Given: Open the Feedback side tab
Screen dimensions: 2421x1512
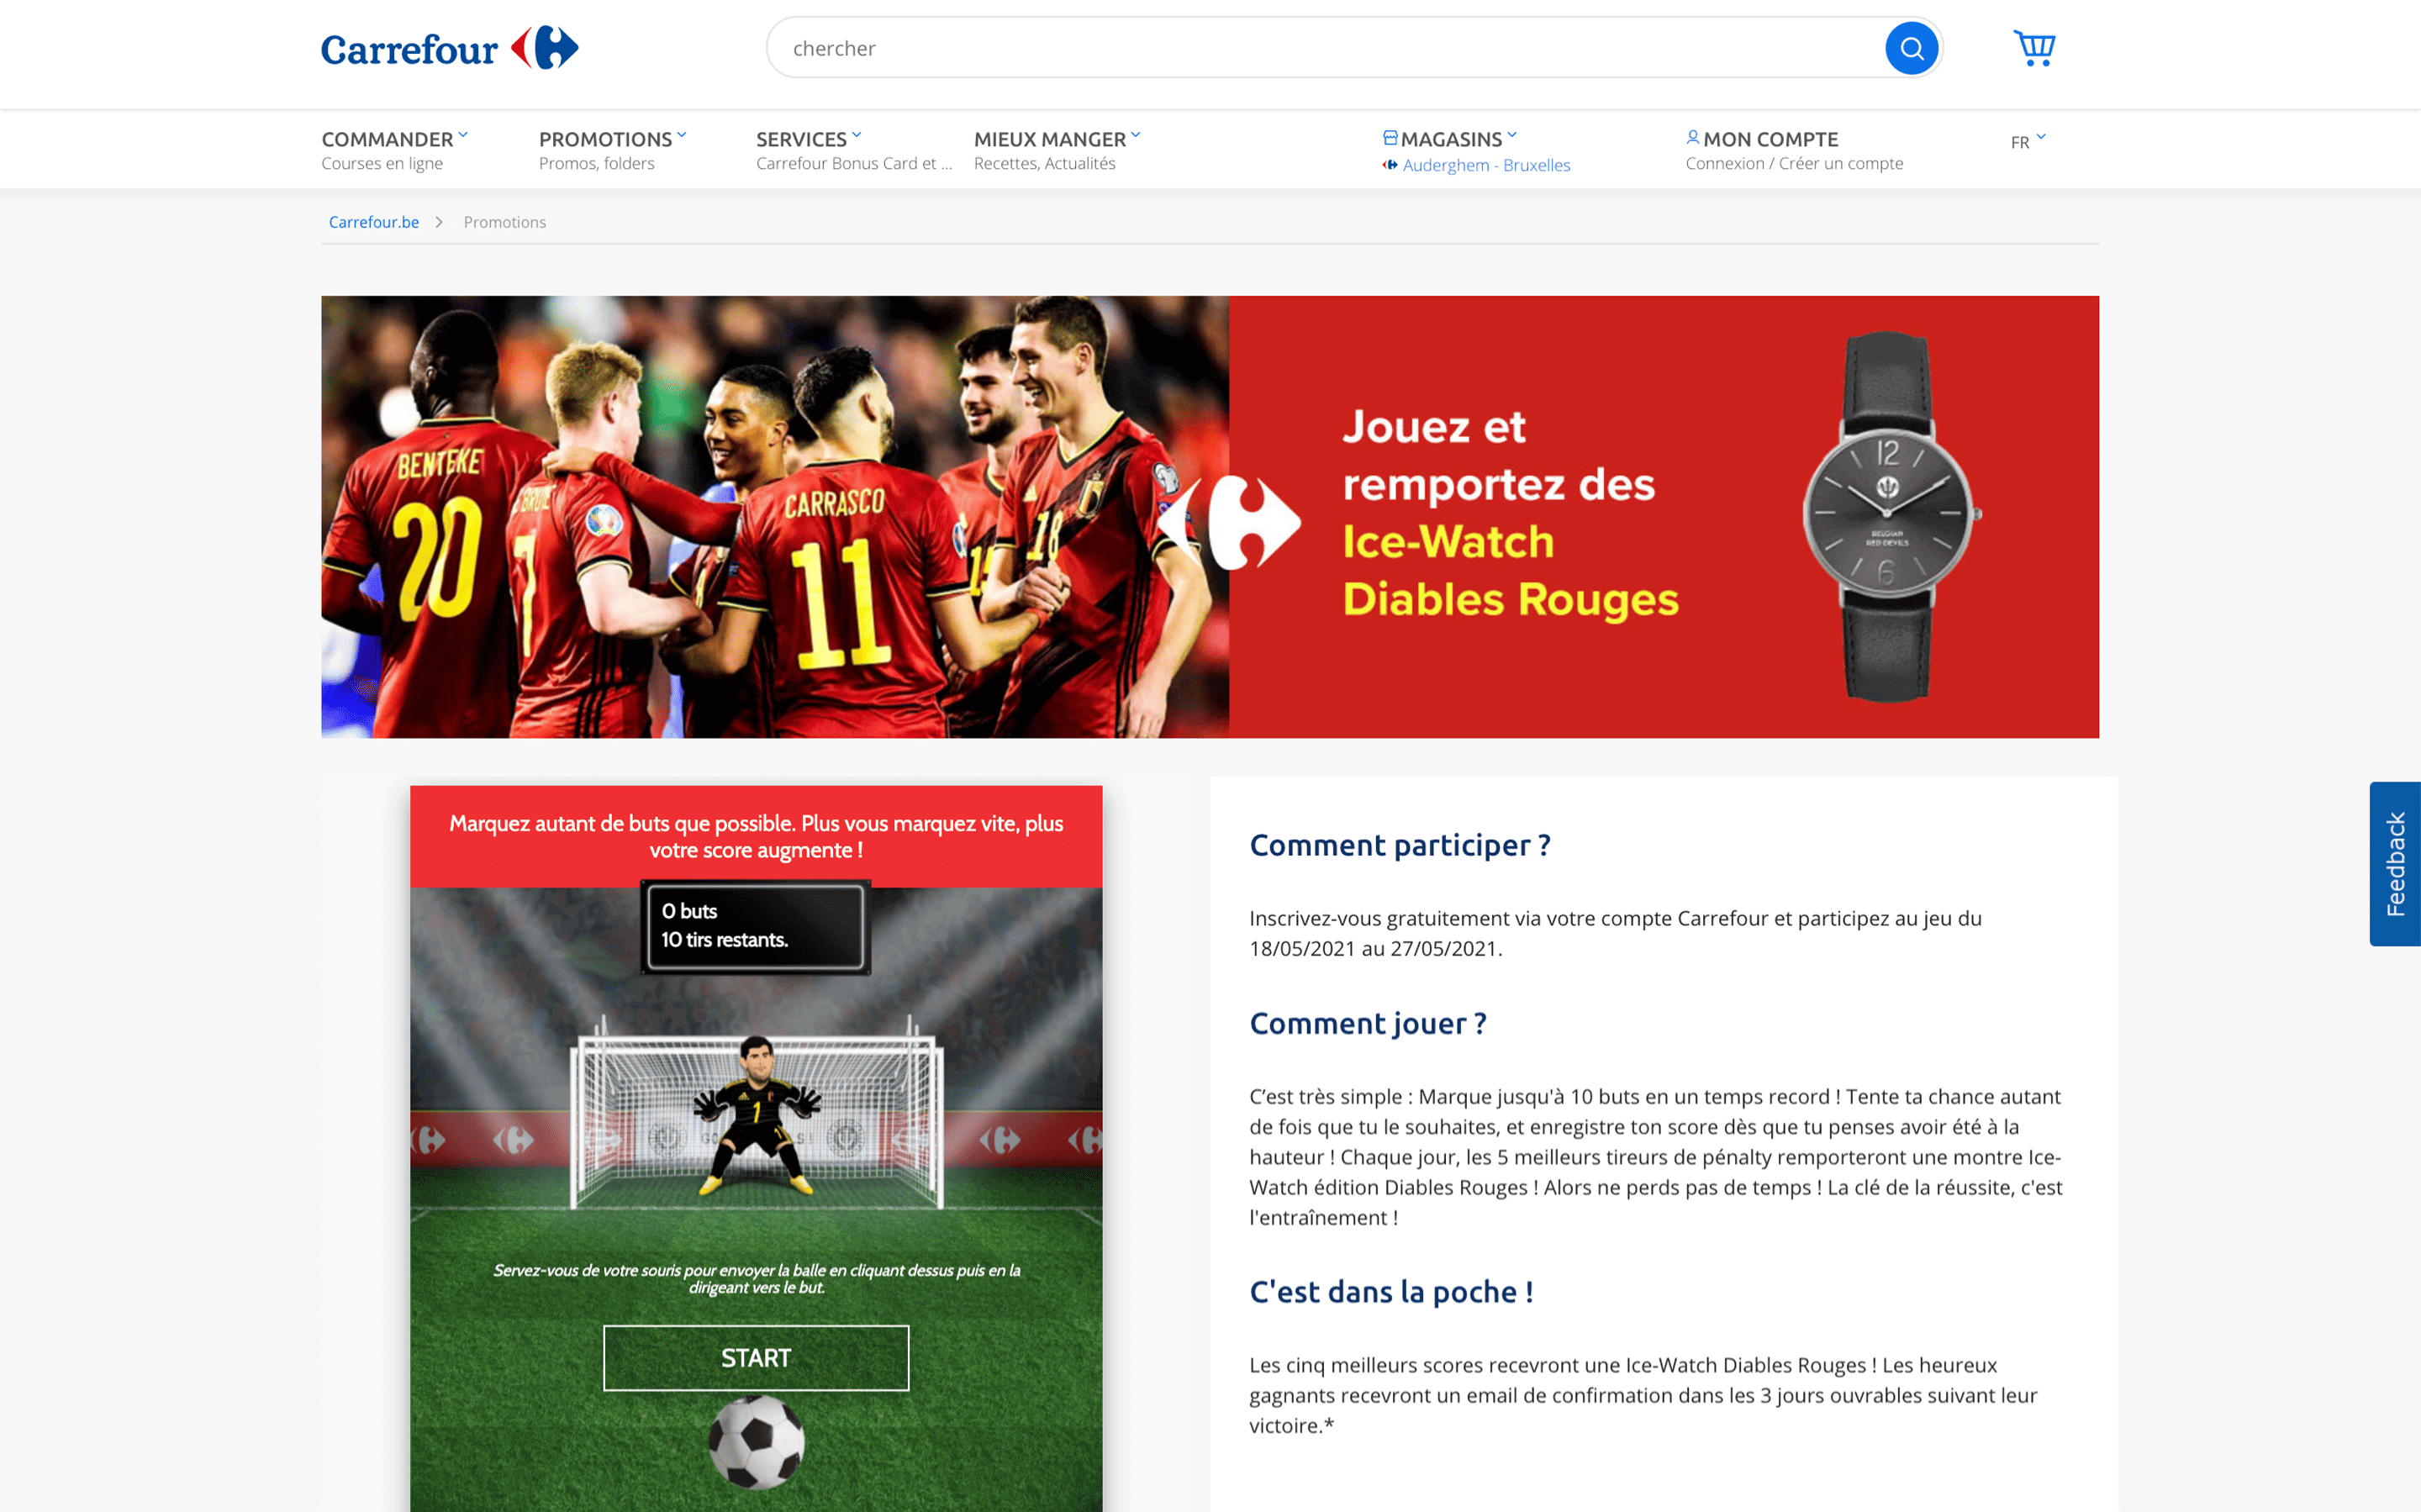Looking at the screenshot, I should (x=2395, y=864).
